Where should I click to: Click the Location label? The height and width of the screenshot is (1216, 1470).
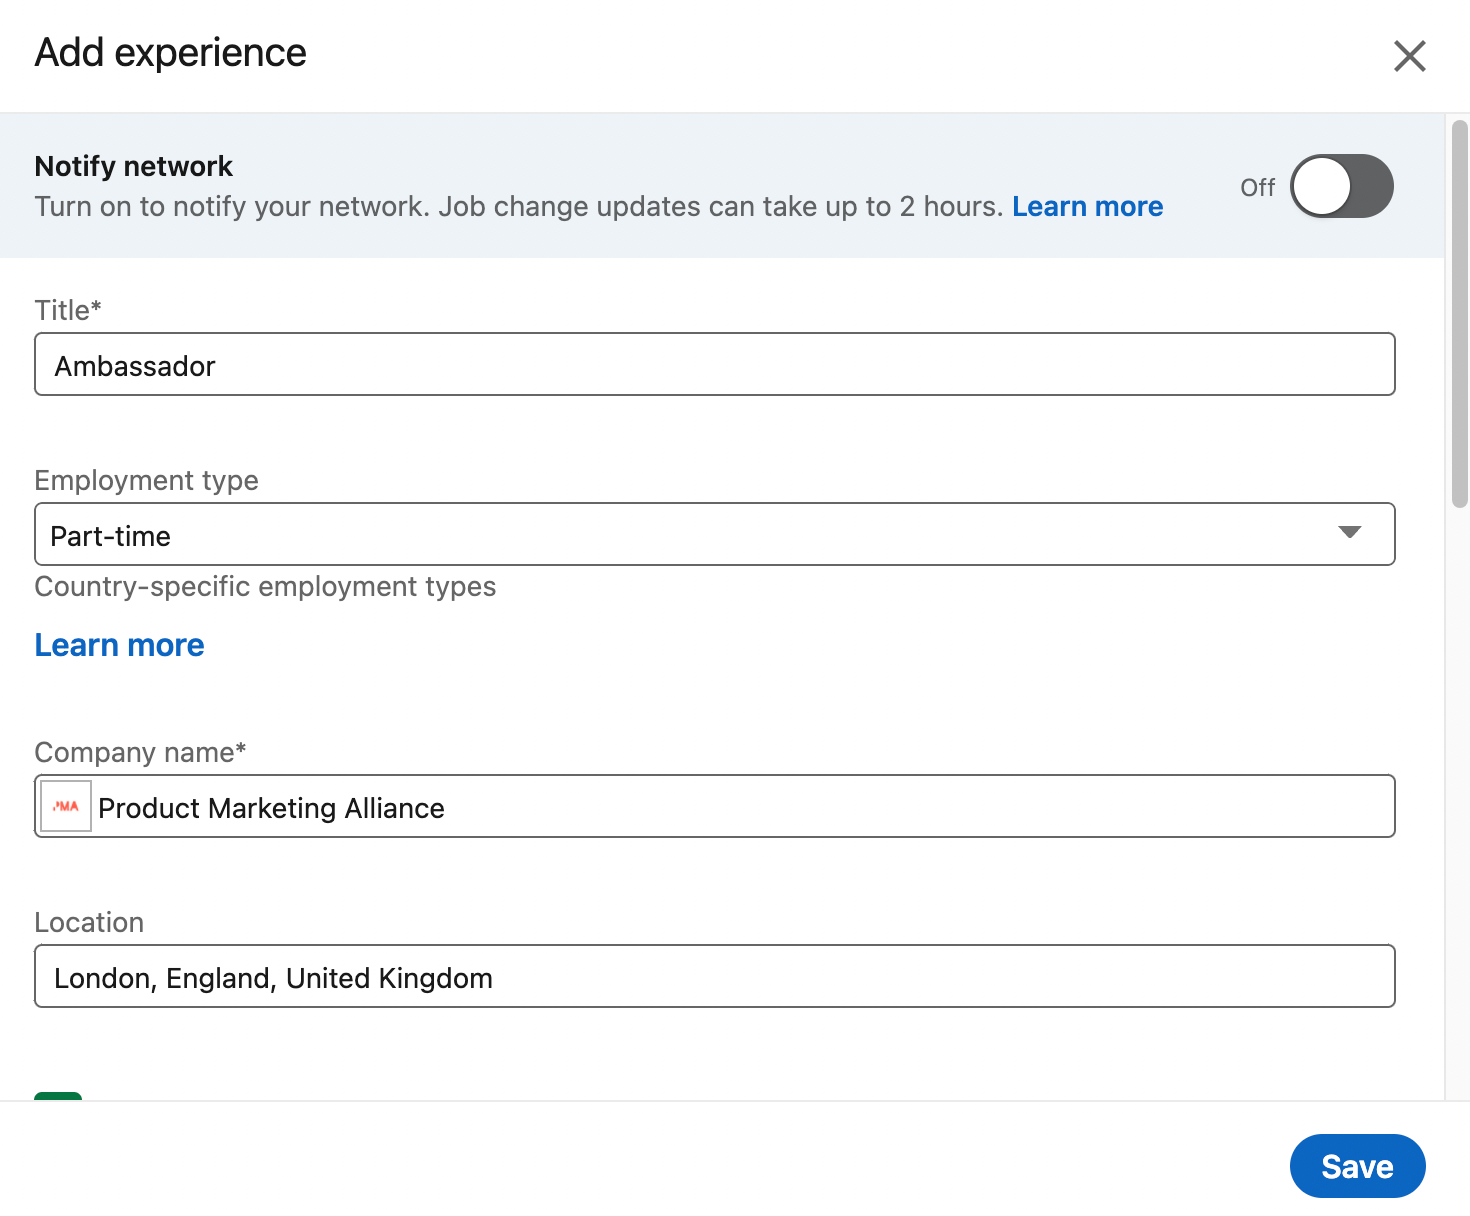coord(89,922)
